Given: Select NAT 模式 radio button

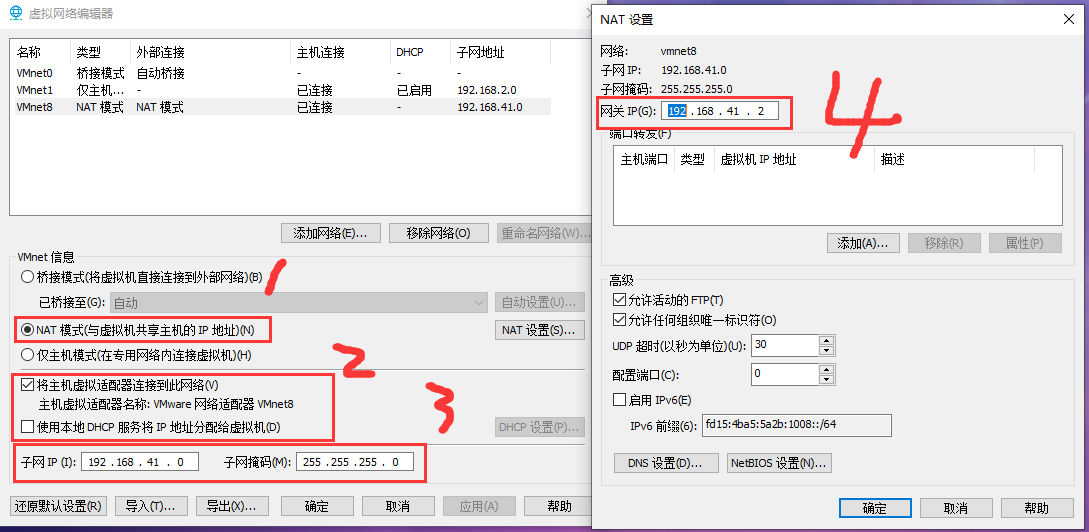Looking at the screenshot, I should click(x=27, y=330).
